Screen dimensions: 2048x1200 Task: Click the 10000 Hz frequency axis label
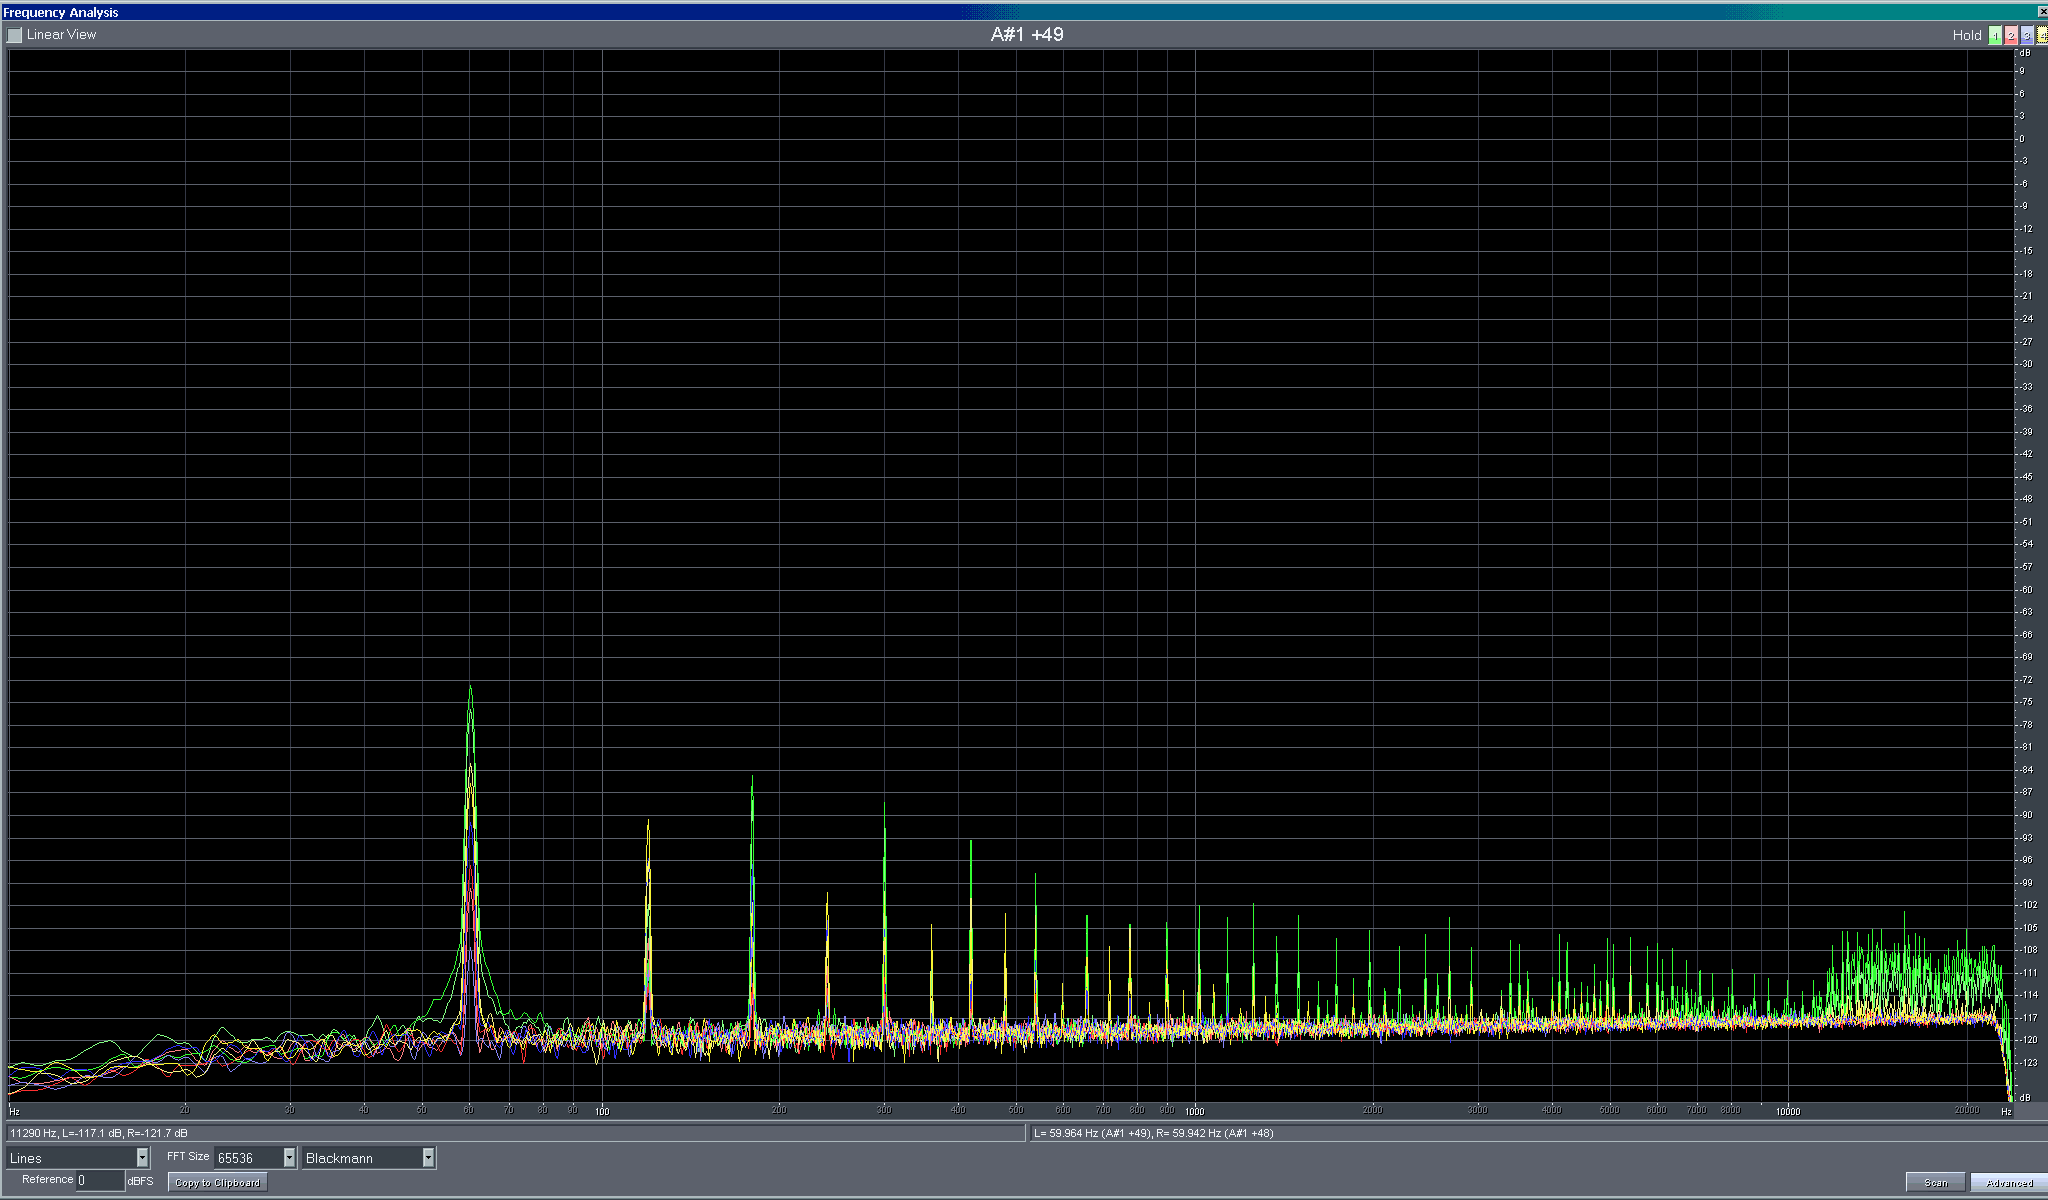(x=1787, y=1111)
